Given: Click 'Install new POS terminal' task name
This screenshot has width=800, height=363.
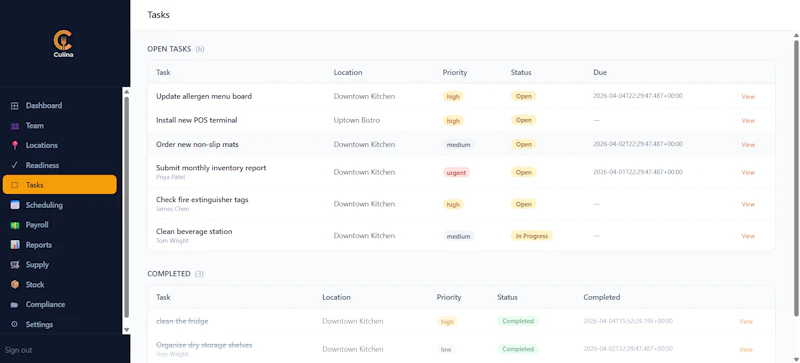Looking at the screenshot, I should [x=196, y=120].
